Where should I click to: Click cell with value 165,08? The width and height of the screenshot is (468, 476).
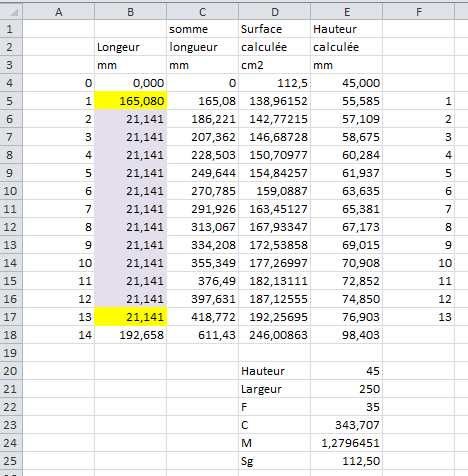point(202,101)
